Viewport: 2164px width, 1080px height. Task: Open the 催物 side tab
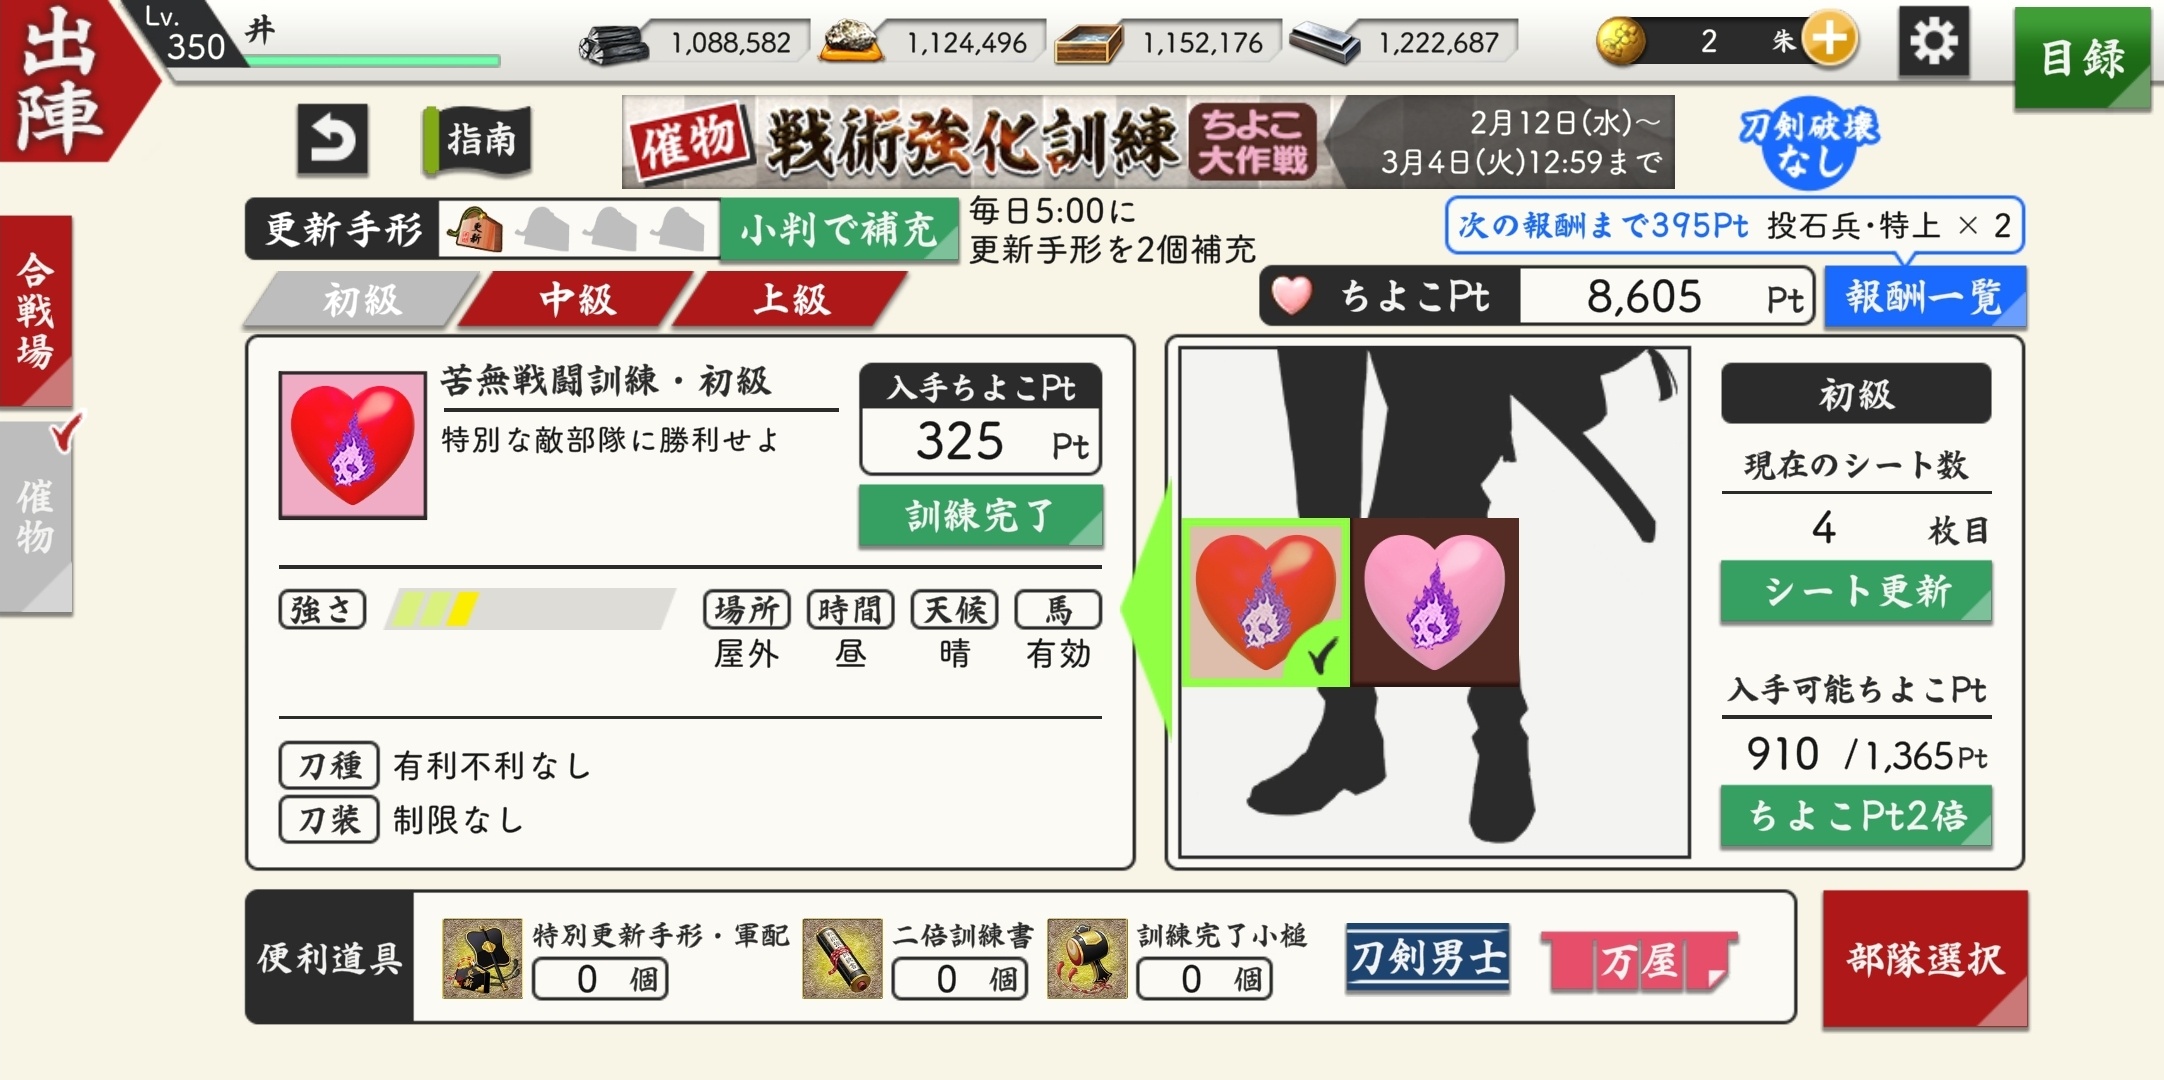(x=36, y=516)
